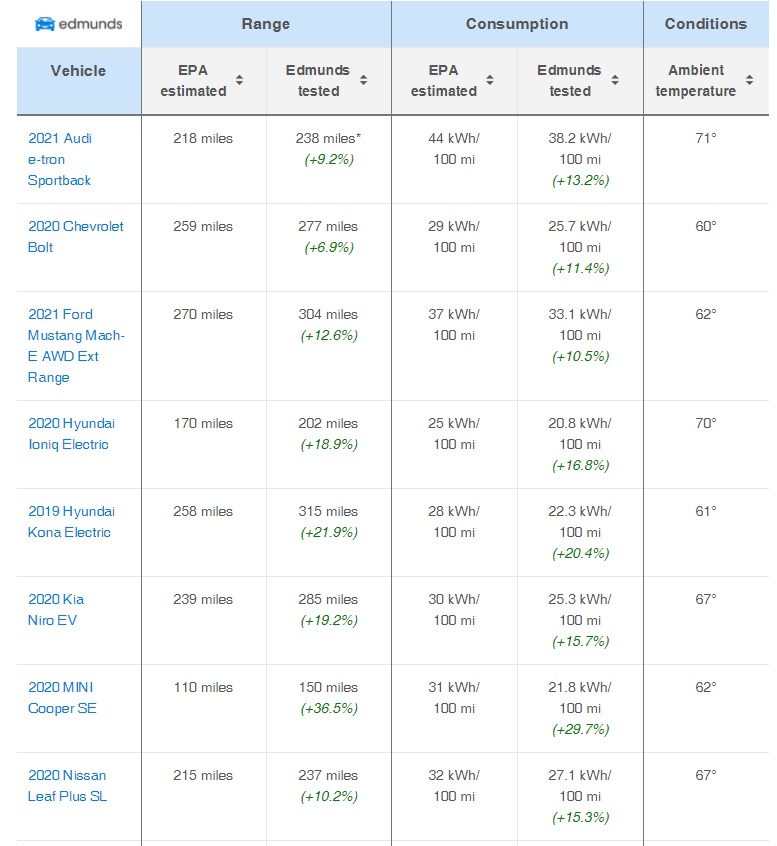Click the Range column group header
Viewport: 777px width, 846px height.
tap(266, 24)
